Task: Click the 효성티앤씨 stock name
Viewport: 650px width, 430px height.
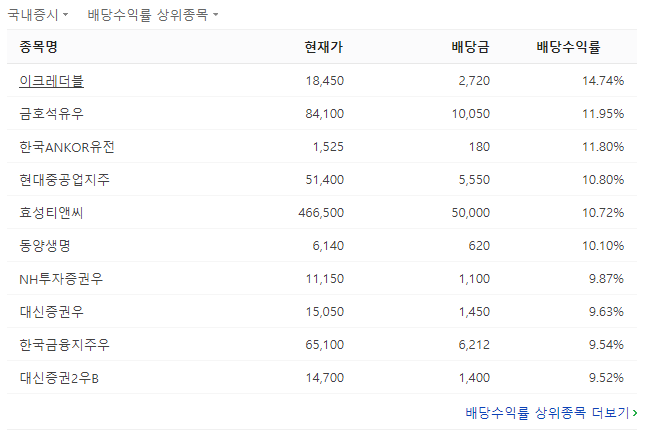Action: [52, 213]
